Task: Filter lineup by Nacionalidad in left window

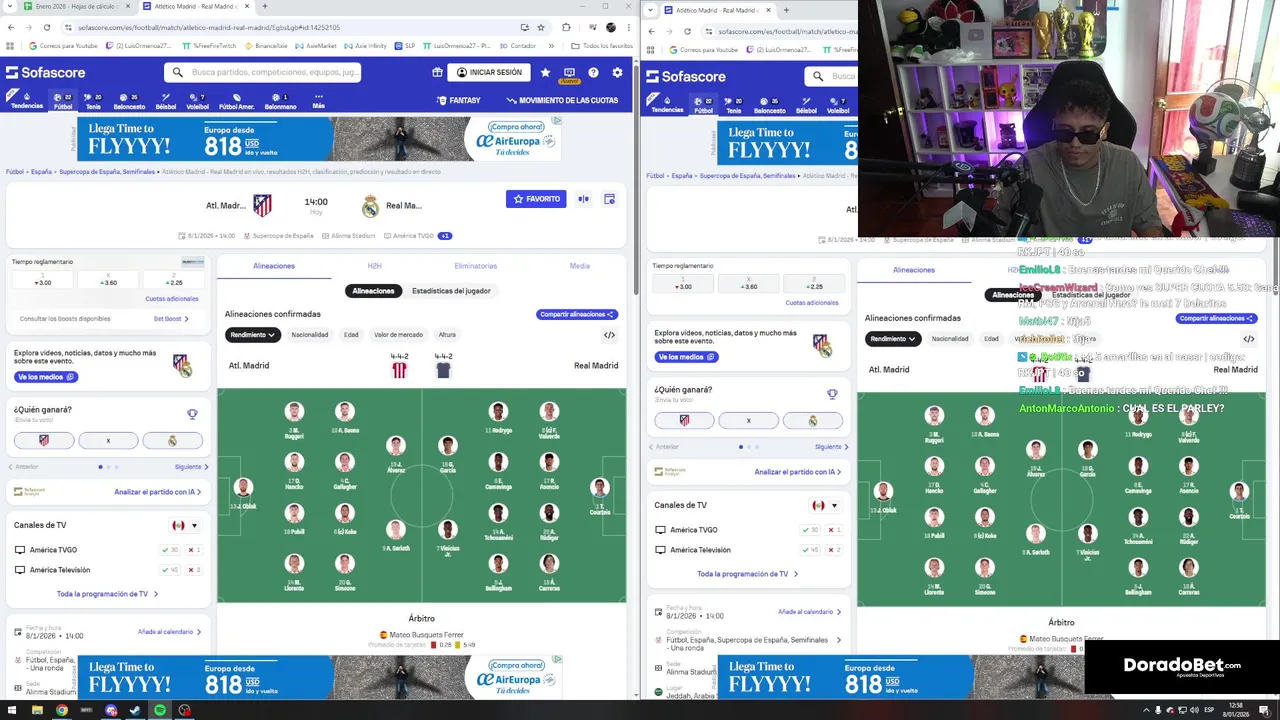Action: click(x=309, y=335)
